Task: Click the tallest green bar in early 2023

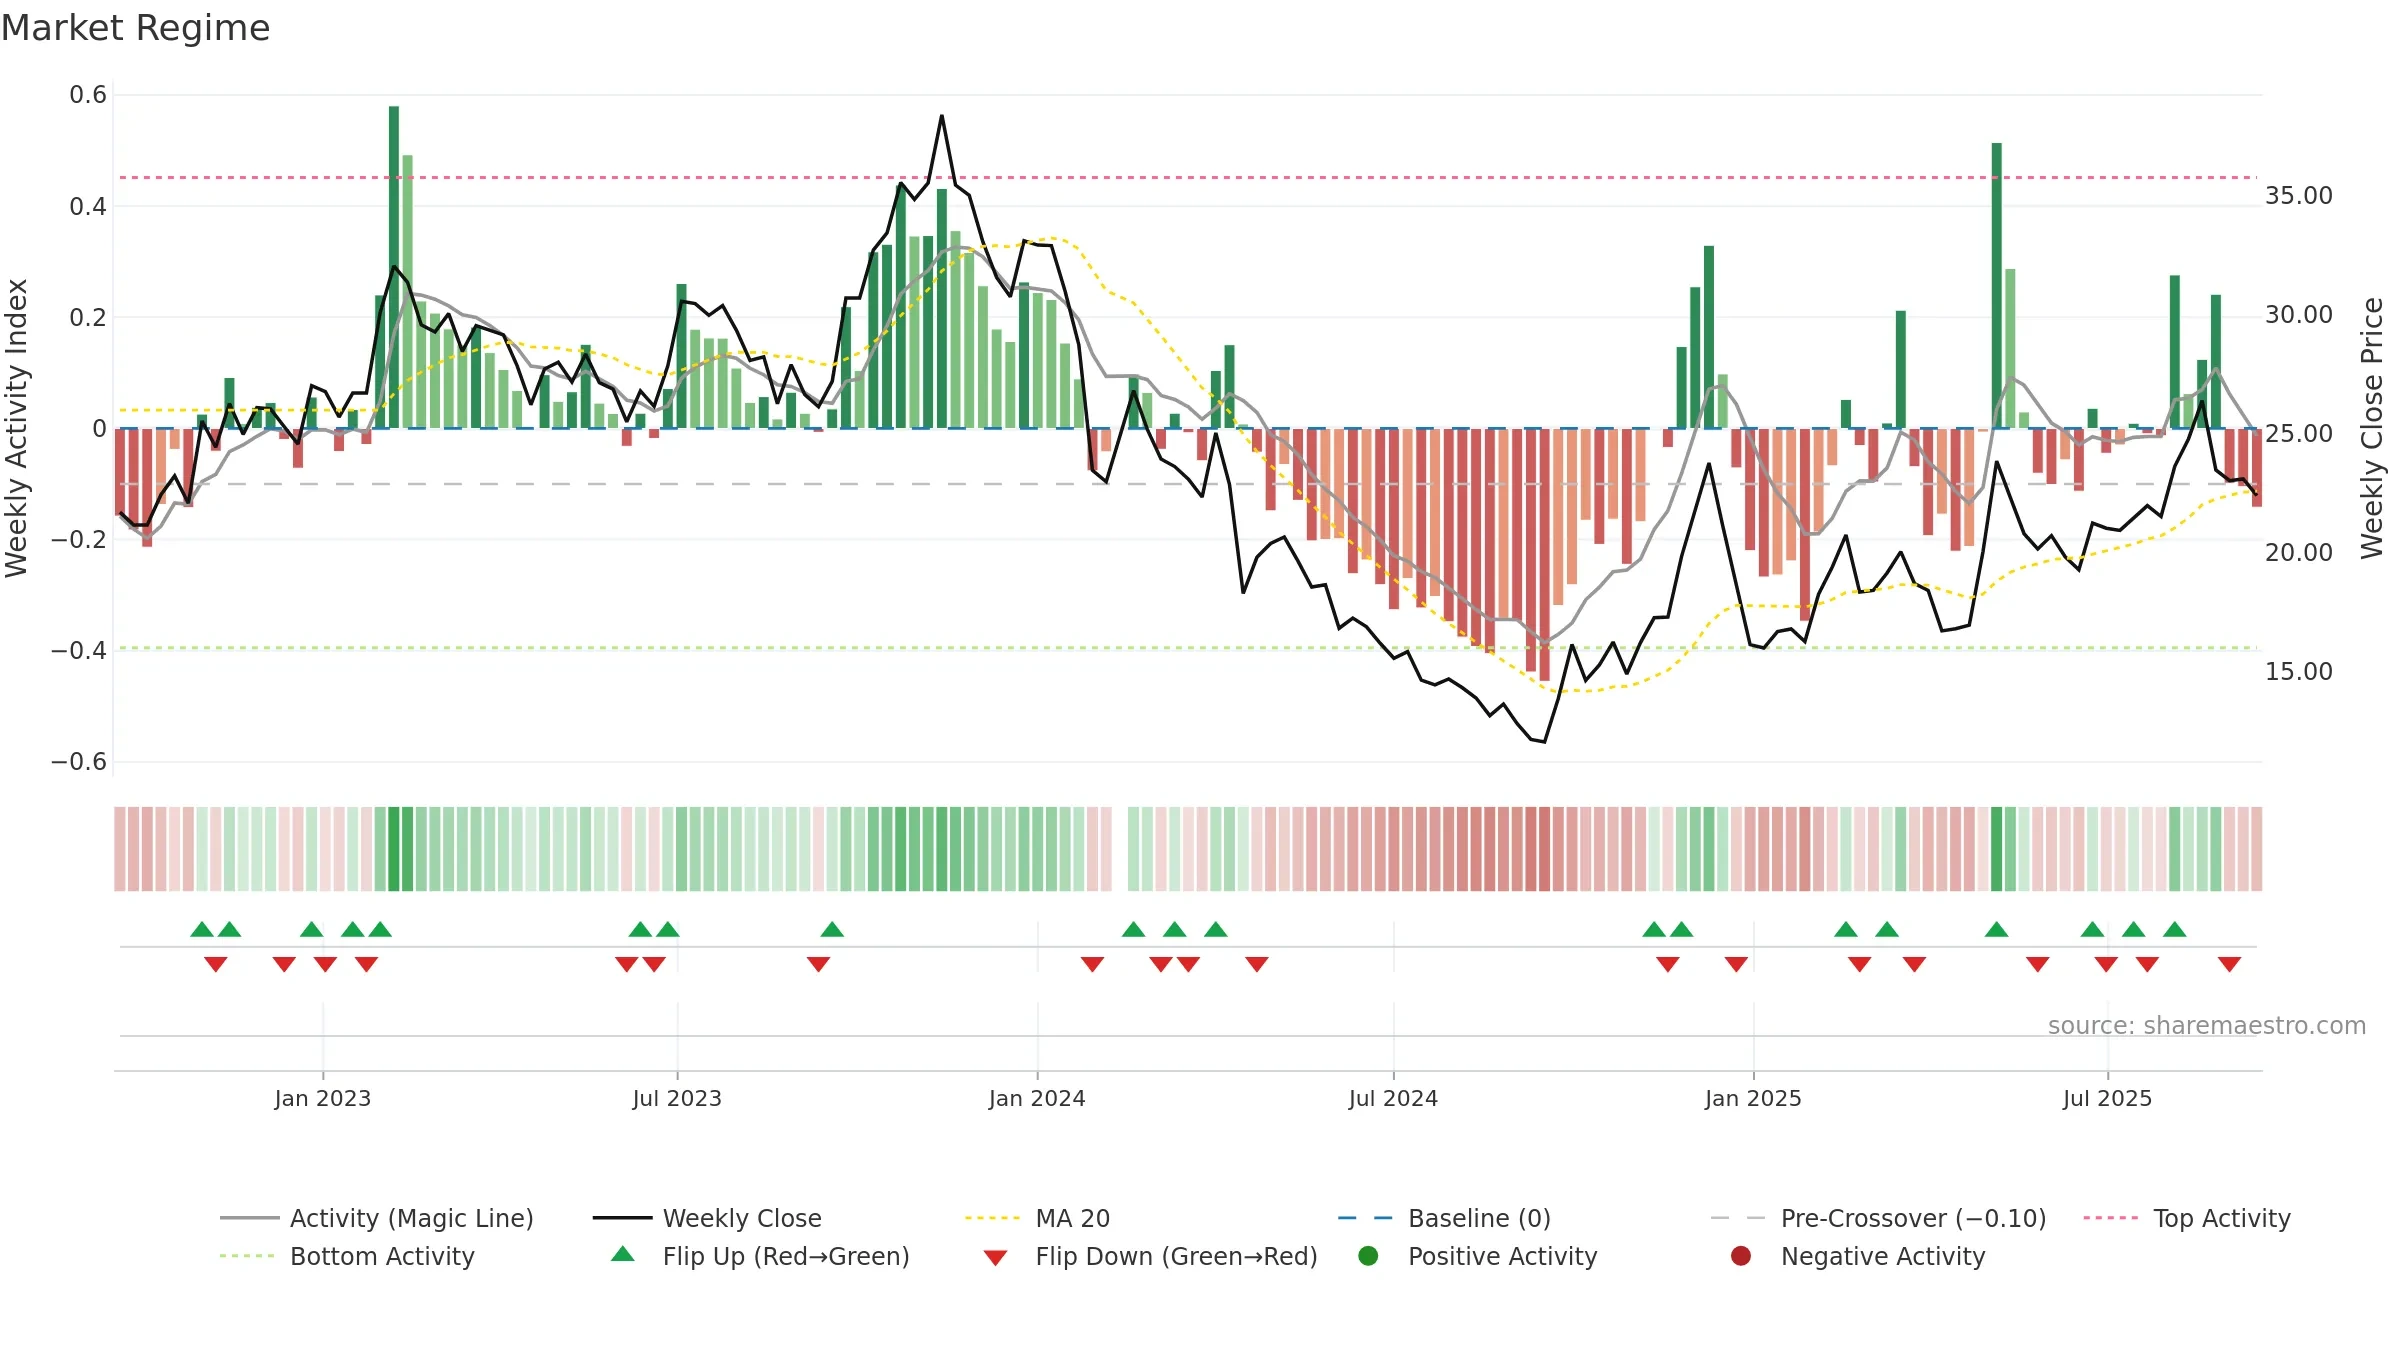Action: click(394, 267)
